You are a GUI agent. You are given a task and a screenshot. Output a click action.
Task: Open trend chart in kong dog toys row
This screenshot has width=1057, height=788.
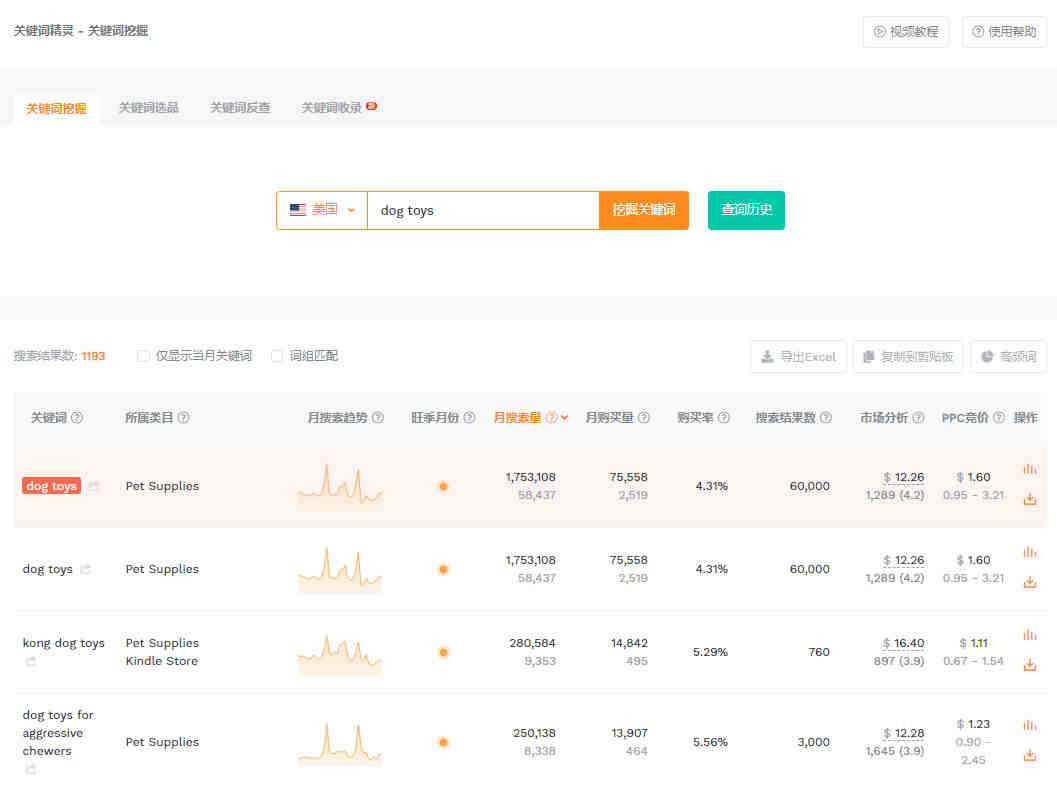coord(340,653)
